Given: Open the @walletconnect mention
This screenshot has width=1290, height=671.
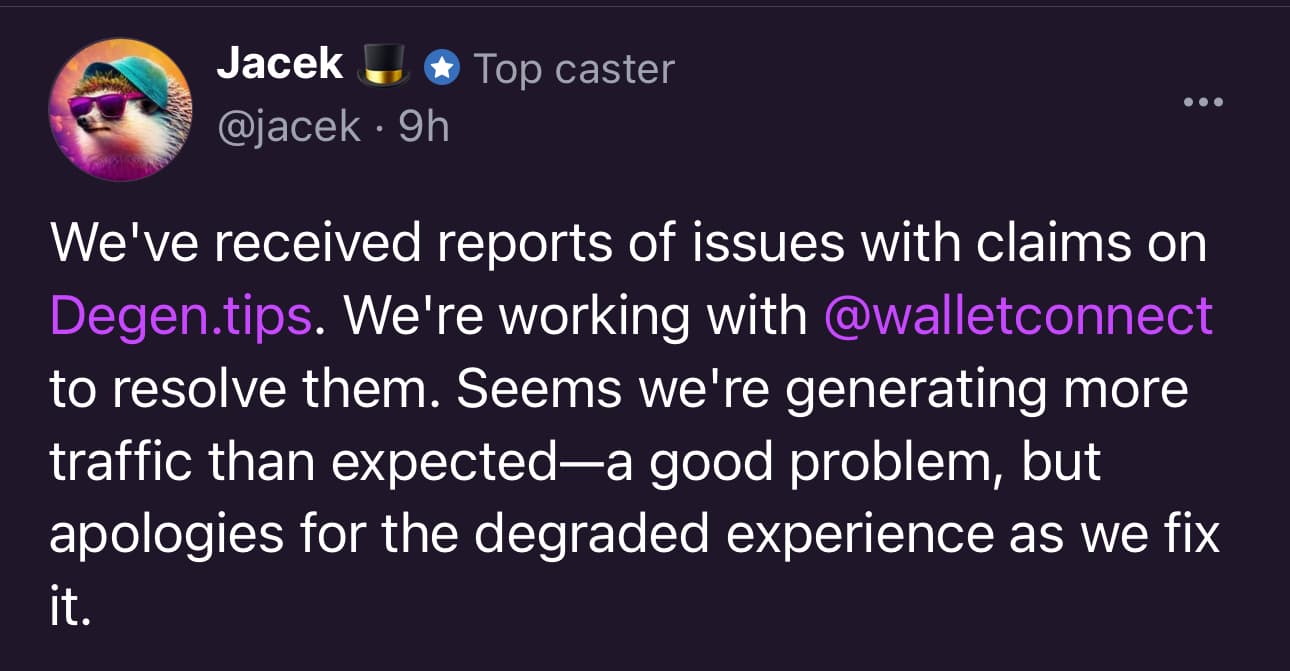Looking at the screenshot, I should point(1018,316).
